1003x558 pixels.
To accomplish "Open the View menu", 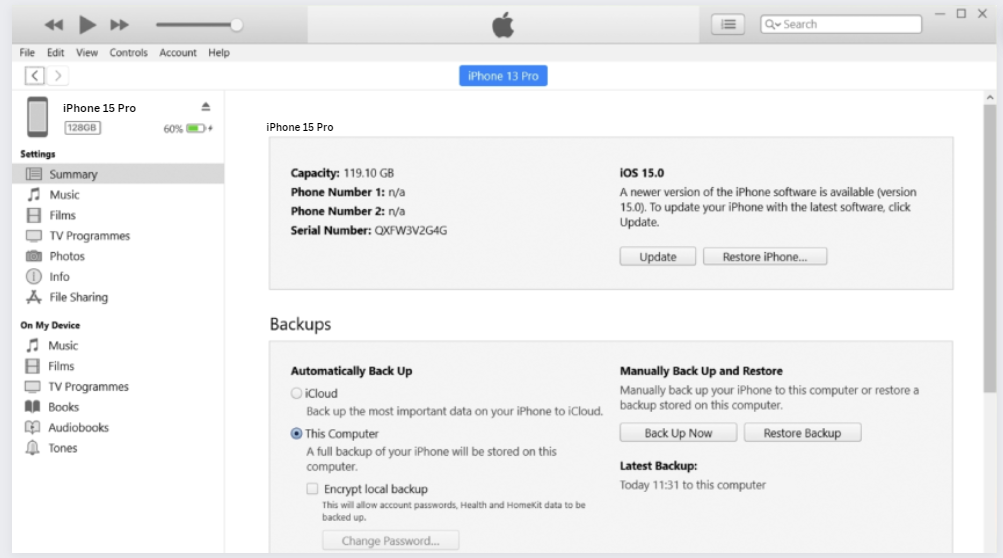I will 87,52.
